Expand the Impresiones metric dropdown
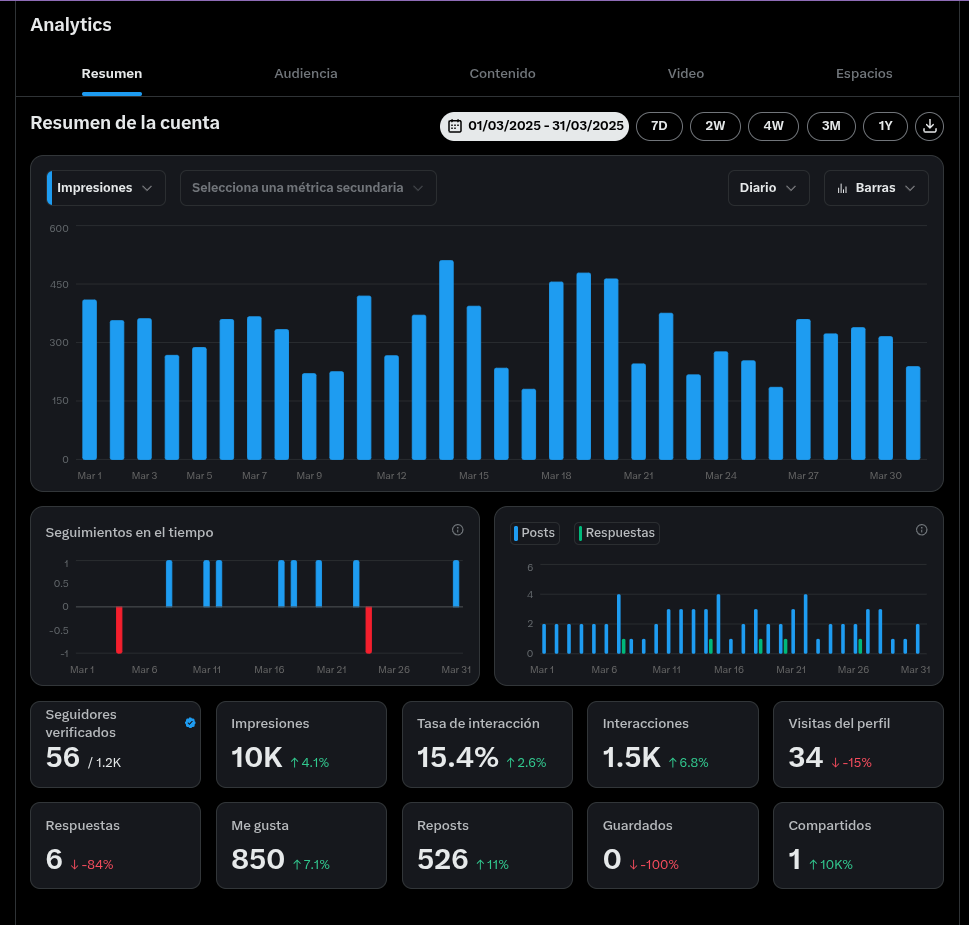The height and width of the screenshot is (925, 969). pyautogui.click(x=106, y=188)
